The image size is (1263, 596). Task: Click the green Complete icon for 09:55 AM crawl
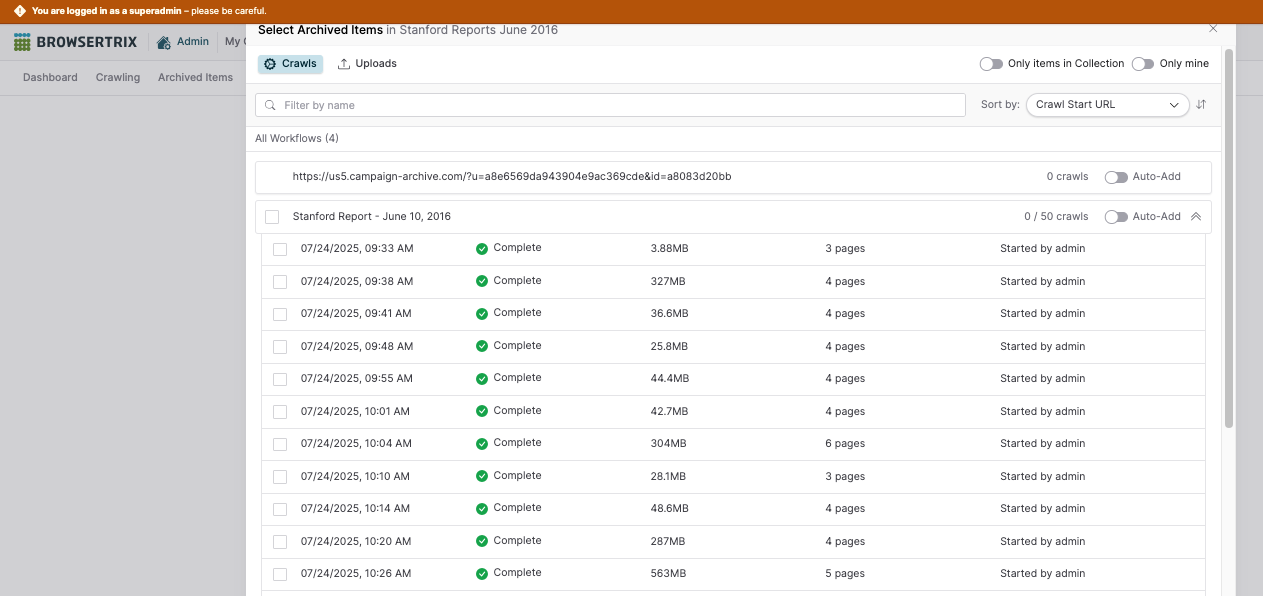pos(482,378)
